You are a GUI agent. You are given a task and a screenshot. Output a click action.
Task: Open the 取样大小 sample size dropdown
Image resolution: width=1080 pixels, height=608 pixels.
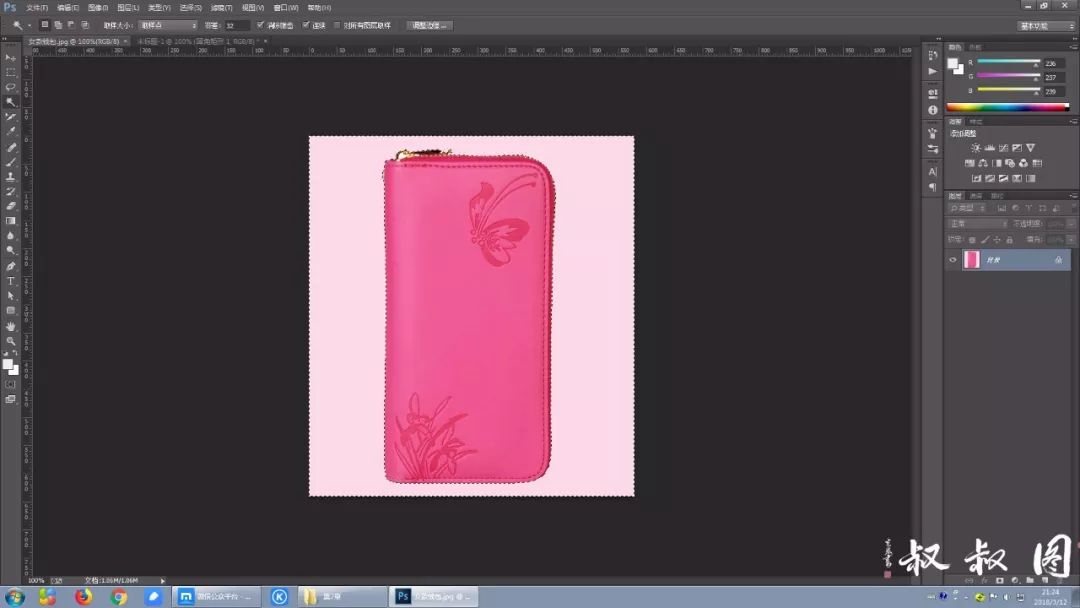[x=167, y=25]
